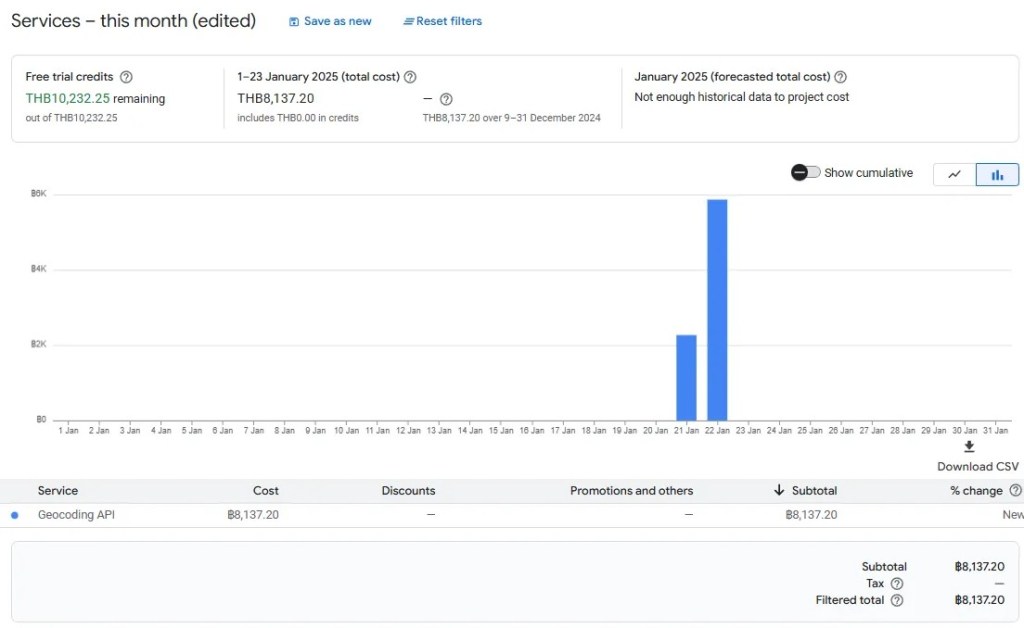Click the Download CSV label
1024x628 pixels.
(x=977, y=467)
